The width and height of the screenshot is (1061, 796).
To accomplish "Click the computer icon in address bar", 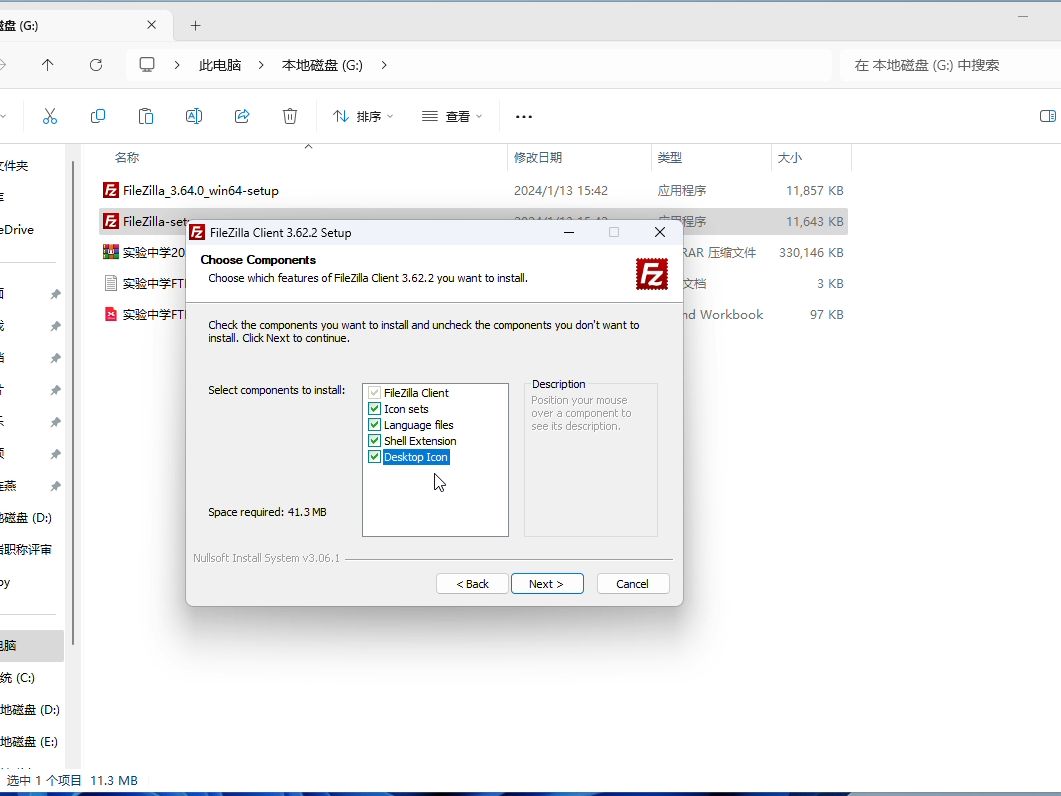I will 147,65.
